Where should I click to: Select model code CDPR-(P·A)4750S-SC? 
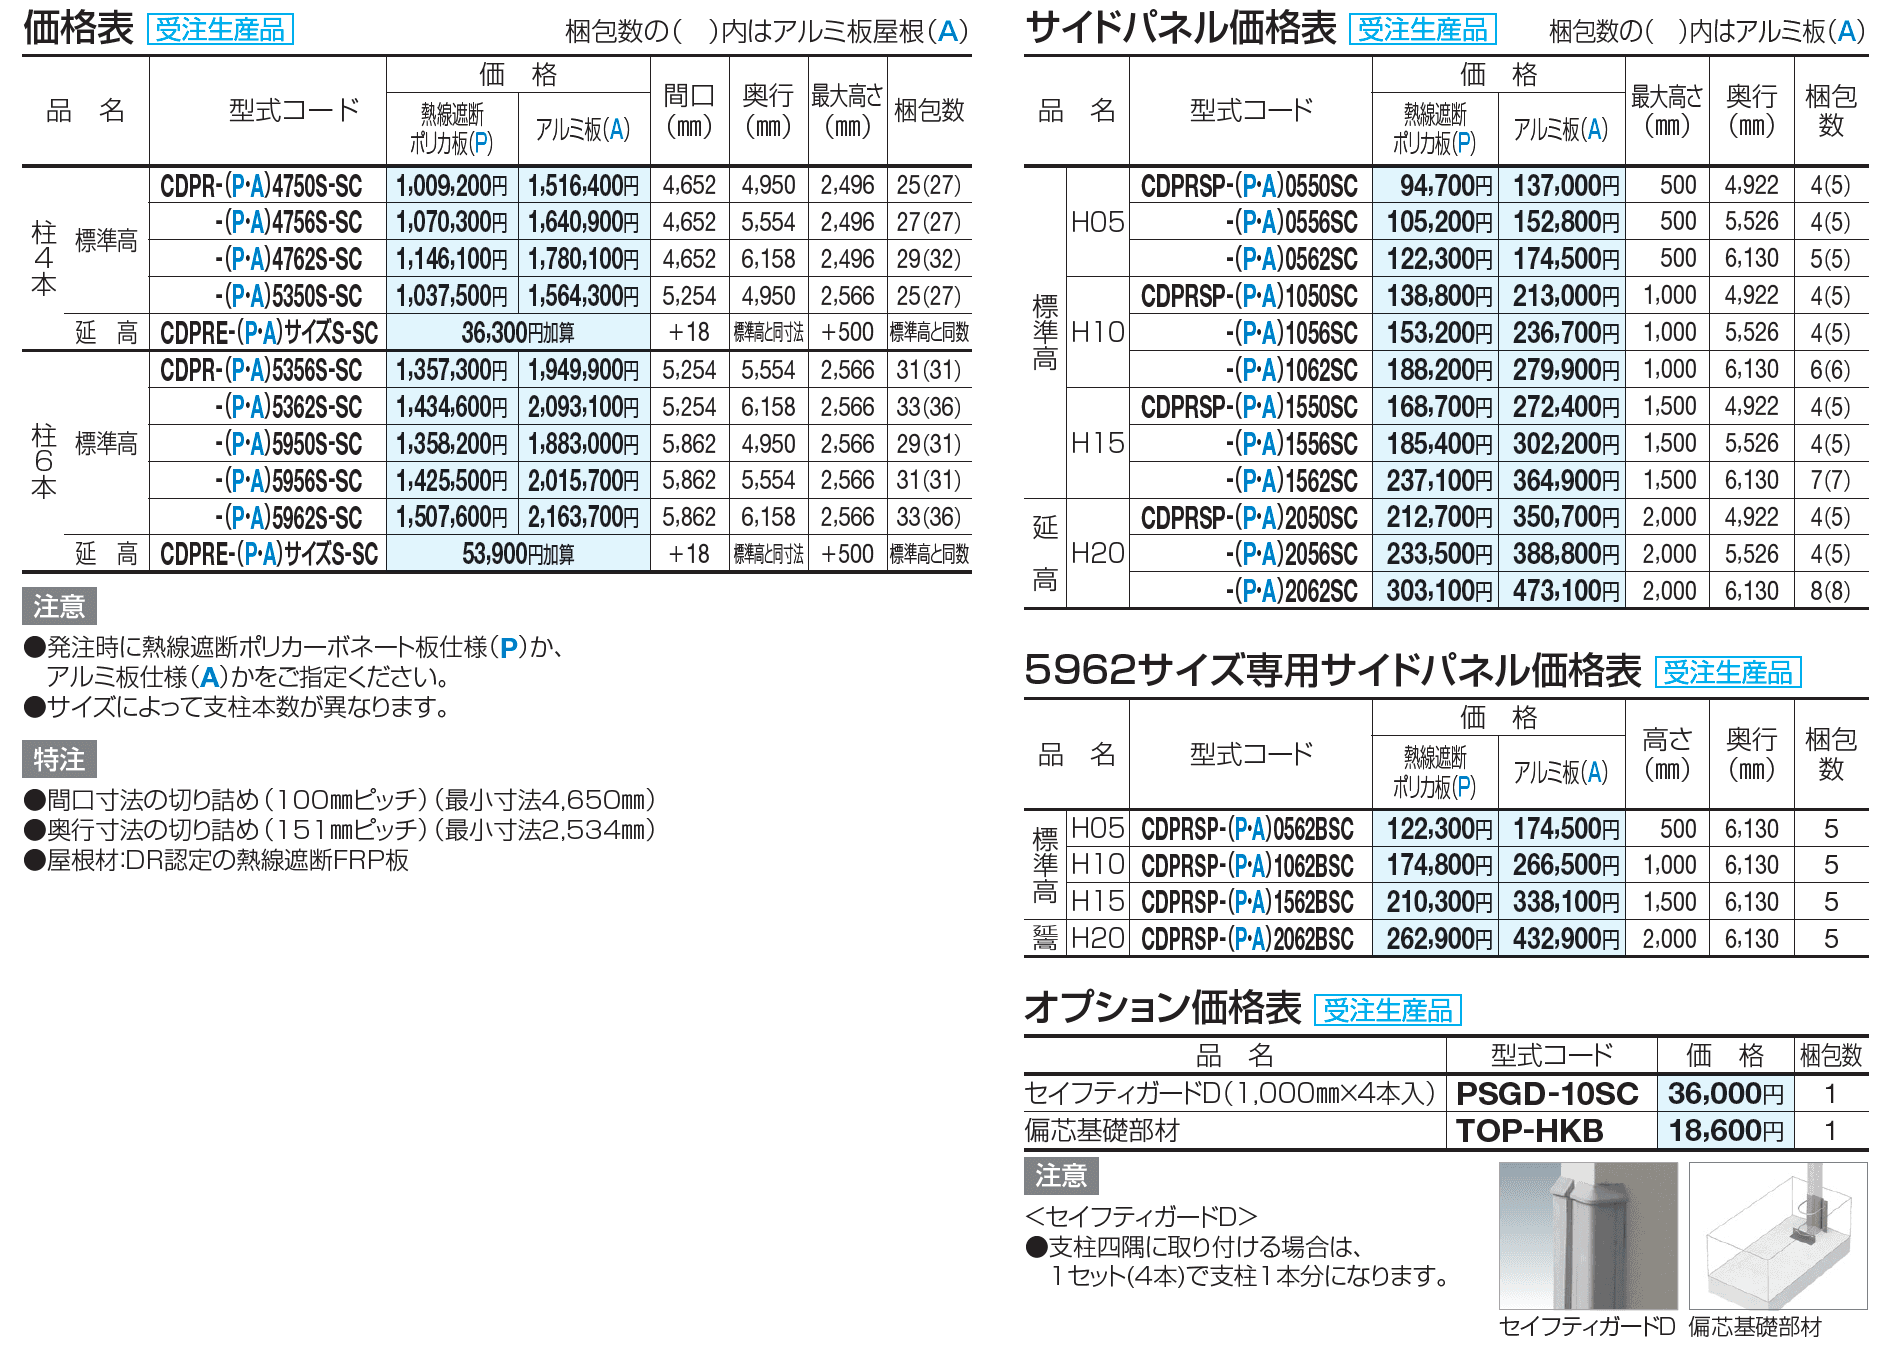[261, 186]
